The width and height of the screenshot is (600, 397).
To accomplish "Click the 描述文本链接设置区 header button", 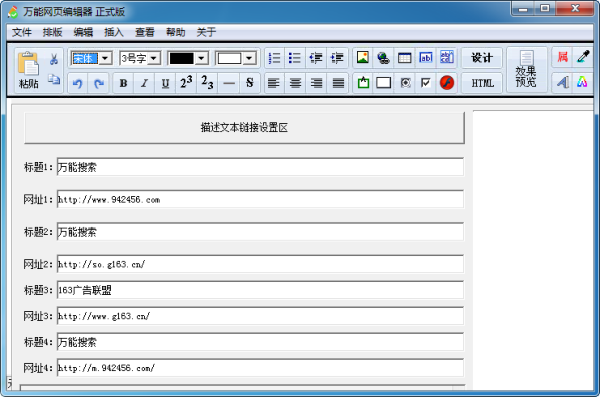I will (x=244, y=127).
